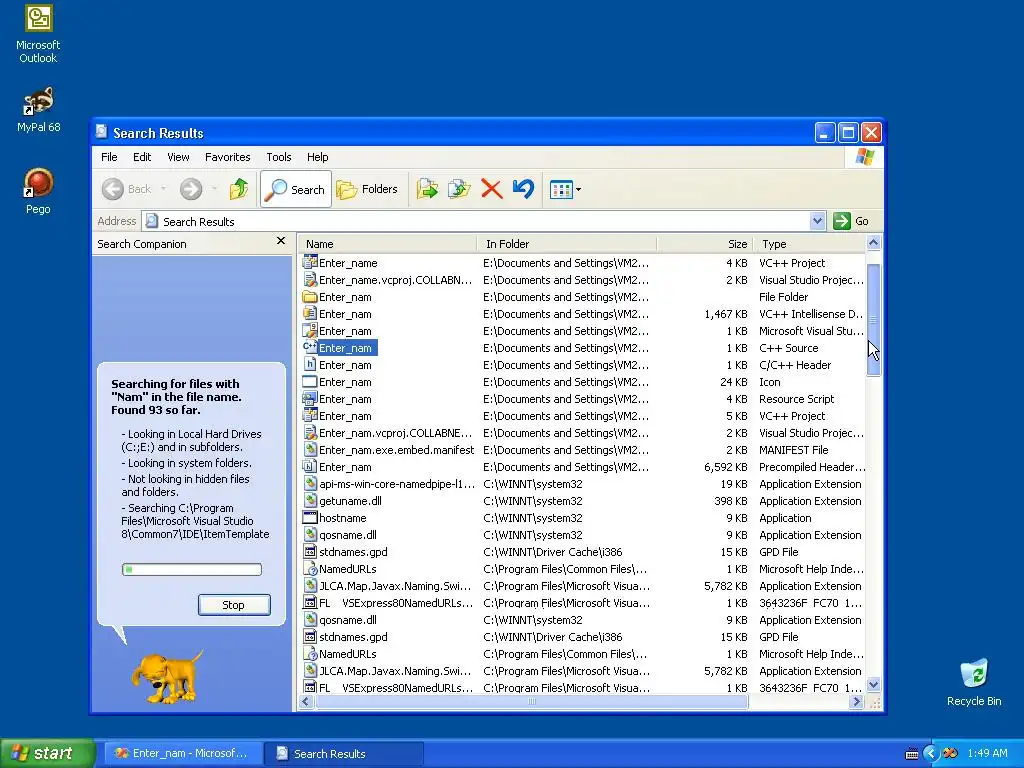Click the Up folder toolbar icon
This screenshot has height=768, width=1024.
coord(238,189)
